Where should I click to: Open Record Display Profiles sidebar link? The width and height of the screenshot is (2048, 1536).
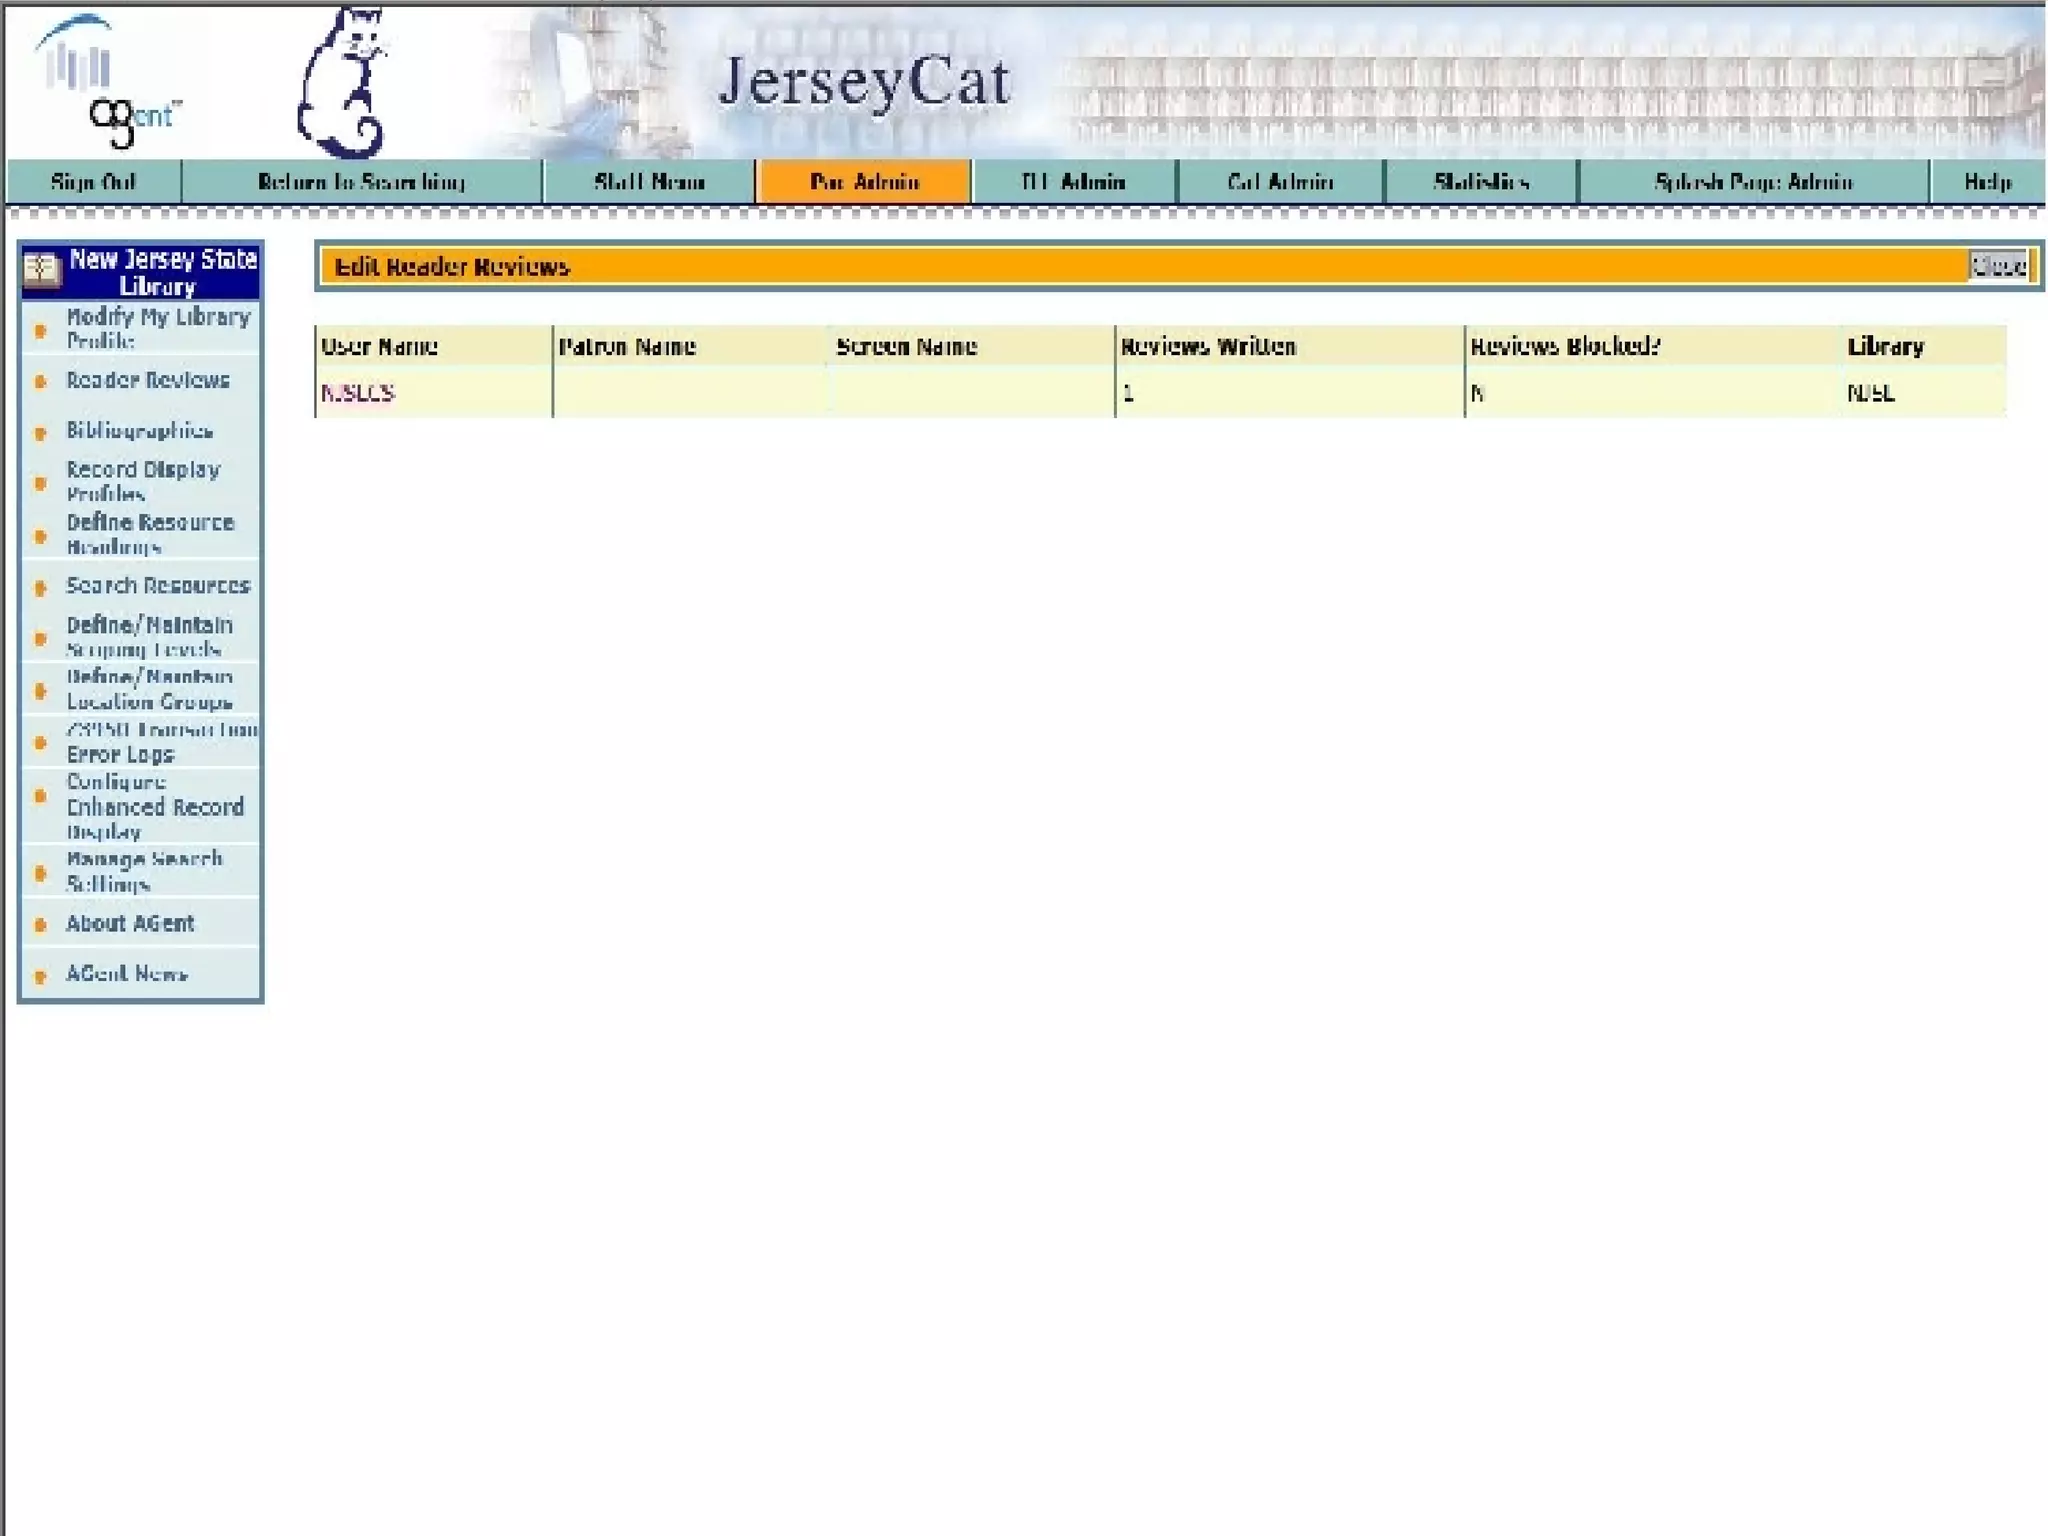(143, 481)
